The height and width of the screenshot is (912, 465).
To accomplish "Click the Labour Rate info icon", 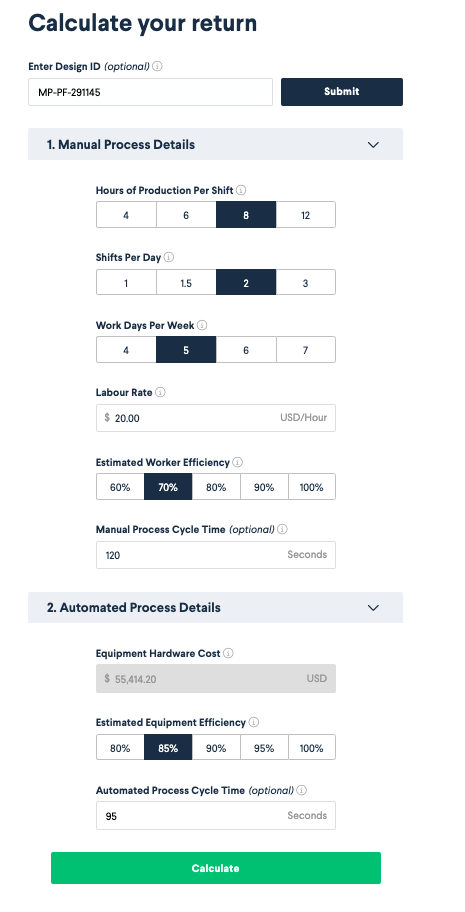I will coord(161,392).
